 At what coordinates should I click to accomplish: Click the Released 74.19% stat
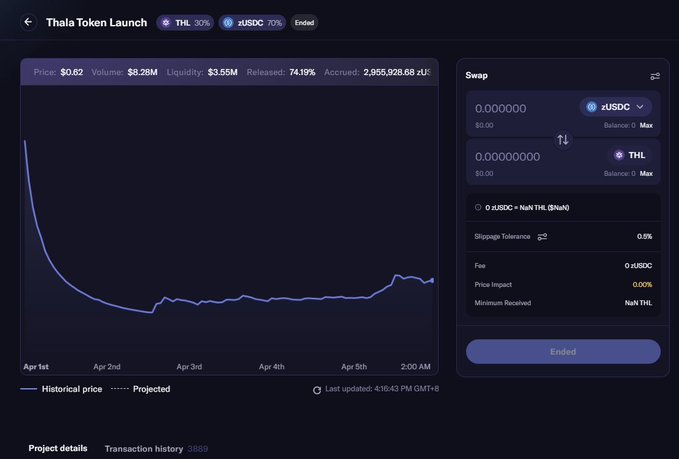point(281,72)
